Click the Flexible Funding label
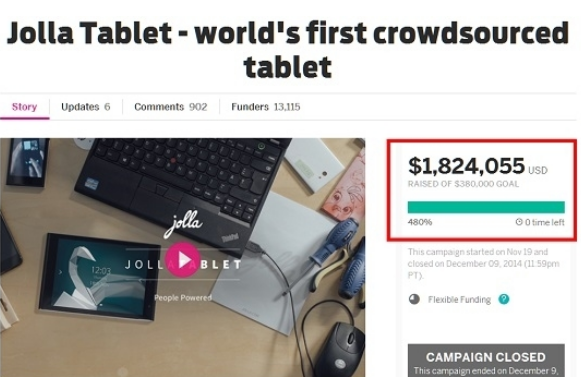Image resolution: width=581 pixels, height=377 pixels. pos(459,300)
